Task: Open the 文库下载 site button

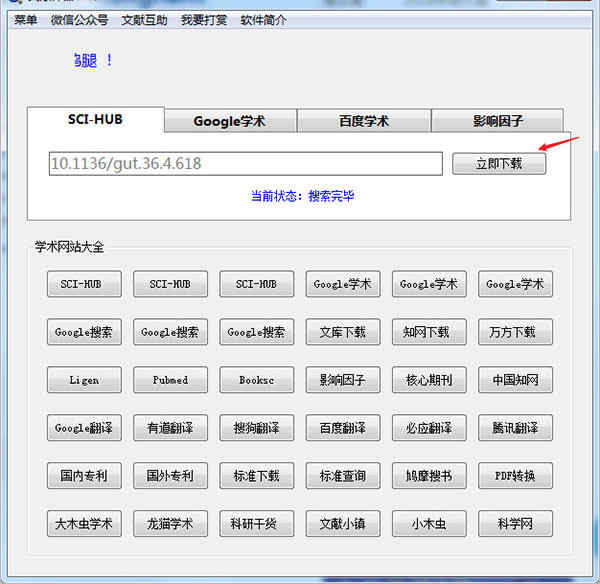Action: click(x=343, y=332)
